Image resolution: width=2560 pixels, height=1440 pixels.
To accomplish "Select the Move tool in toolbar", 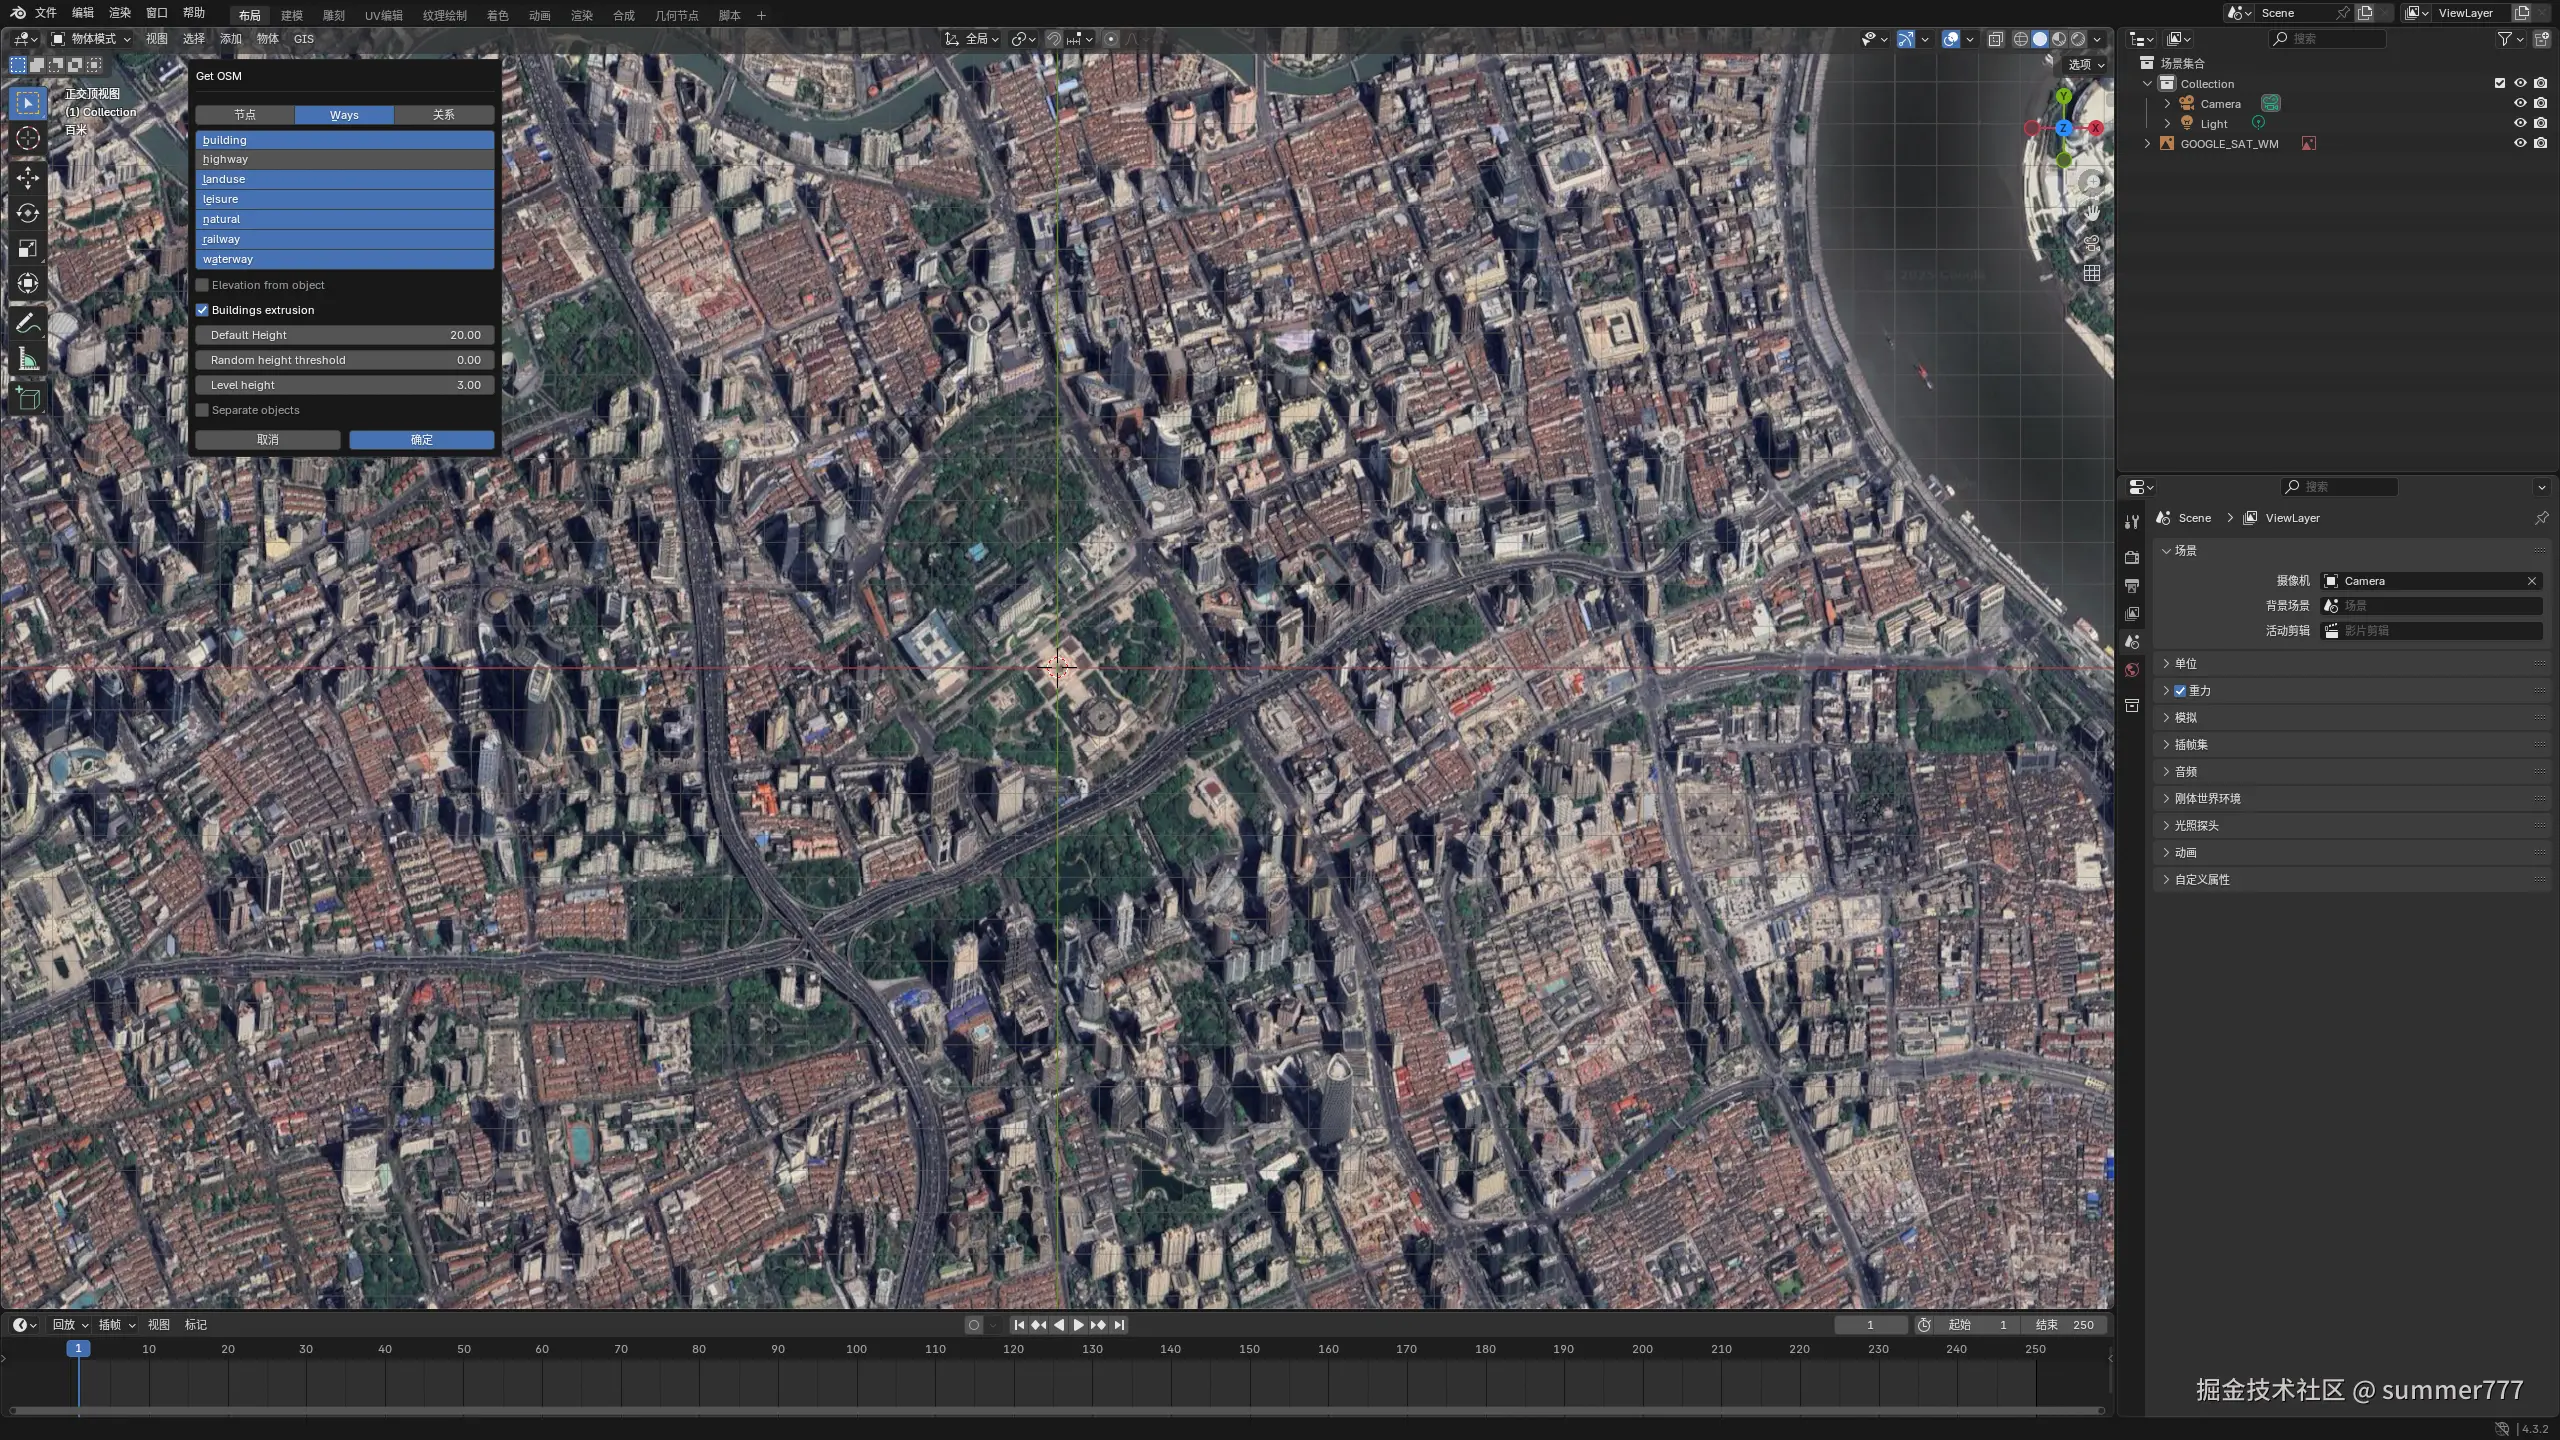I will 28,178.
